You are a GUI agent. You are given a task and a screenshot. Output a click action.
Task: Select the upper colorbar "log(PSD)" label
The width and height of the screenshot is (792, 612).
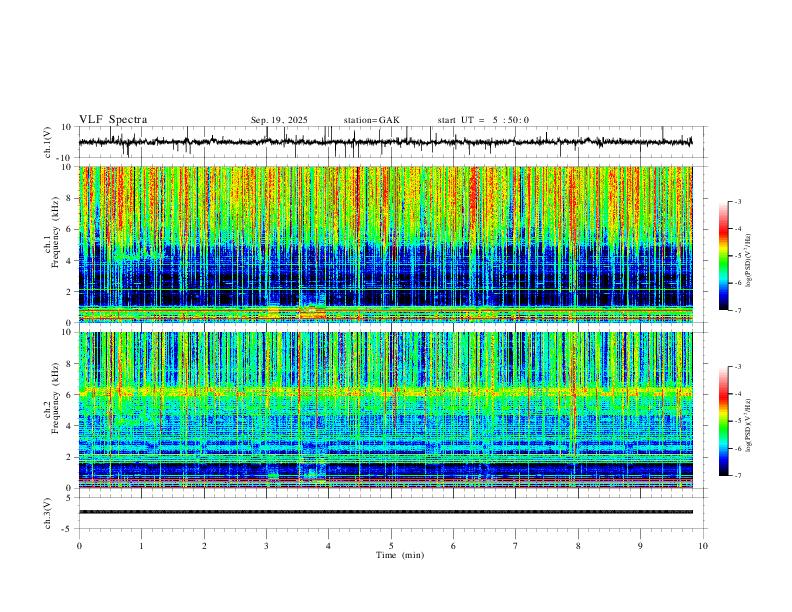click(x=748, y=261)
